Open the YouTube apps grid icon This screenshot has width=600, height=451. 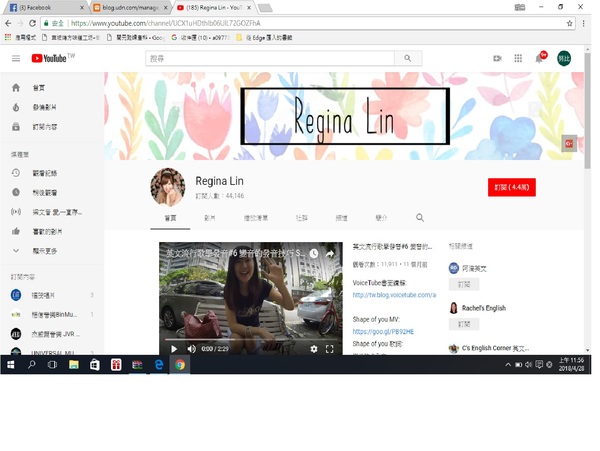[x=518, y=59]
